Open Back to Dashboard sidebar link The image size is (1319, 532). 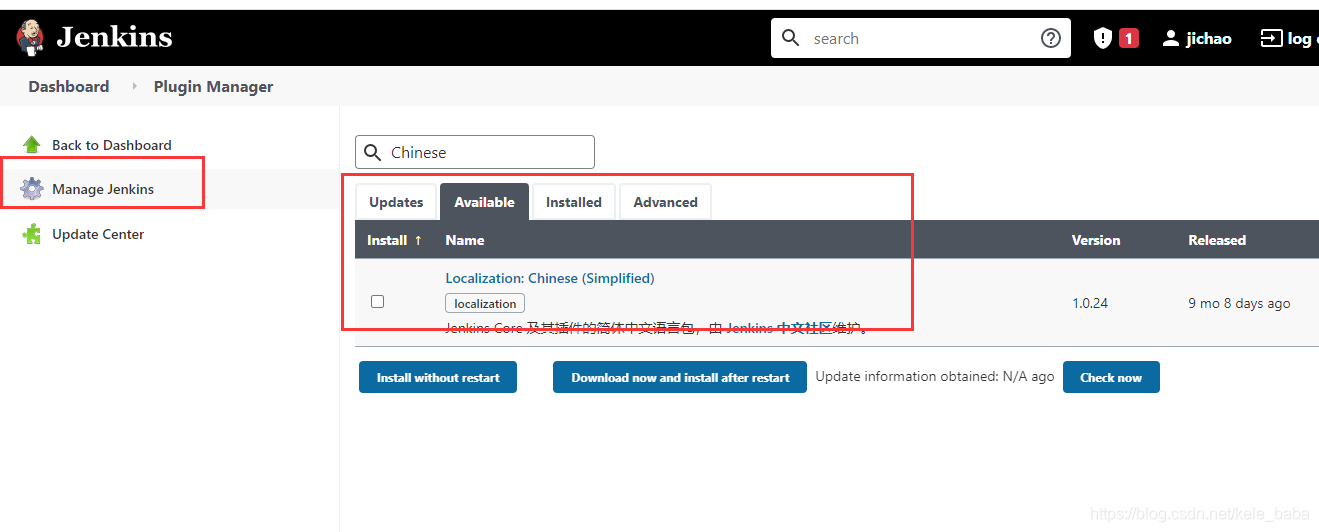click(112, 145)
